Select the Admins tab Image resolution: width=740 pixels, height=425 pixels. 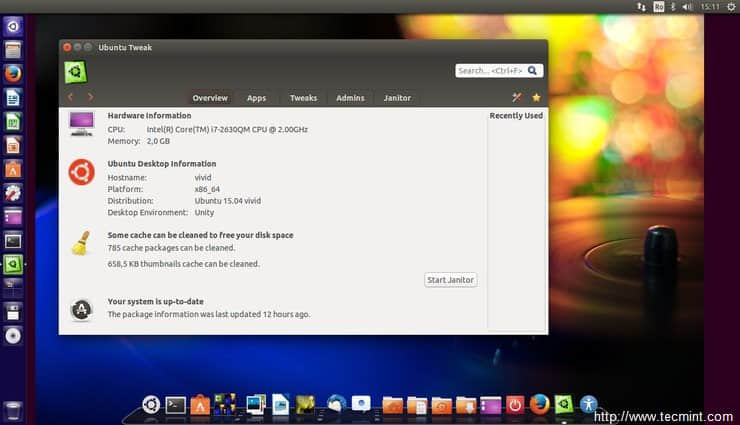click(x=350, y=98)
